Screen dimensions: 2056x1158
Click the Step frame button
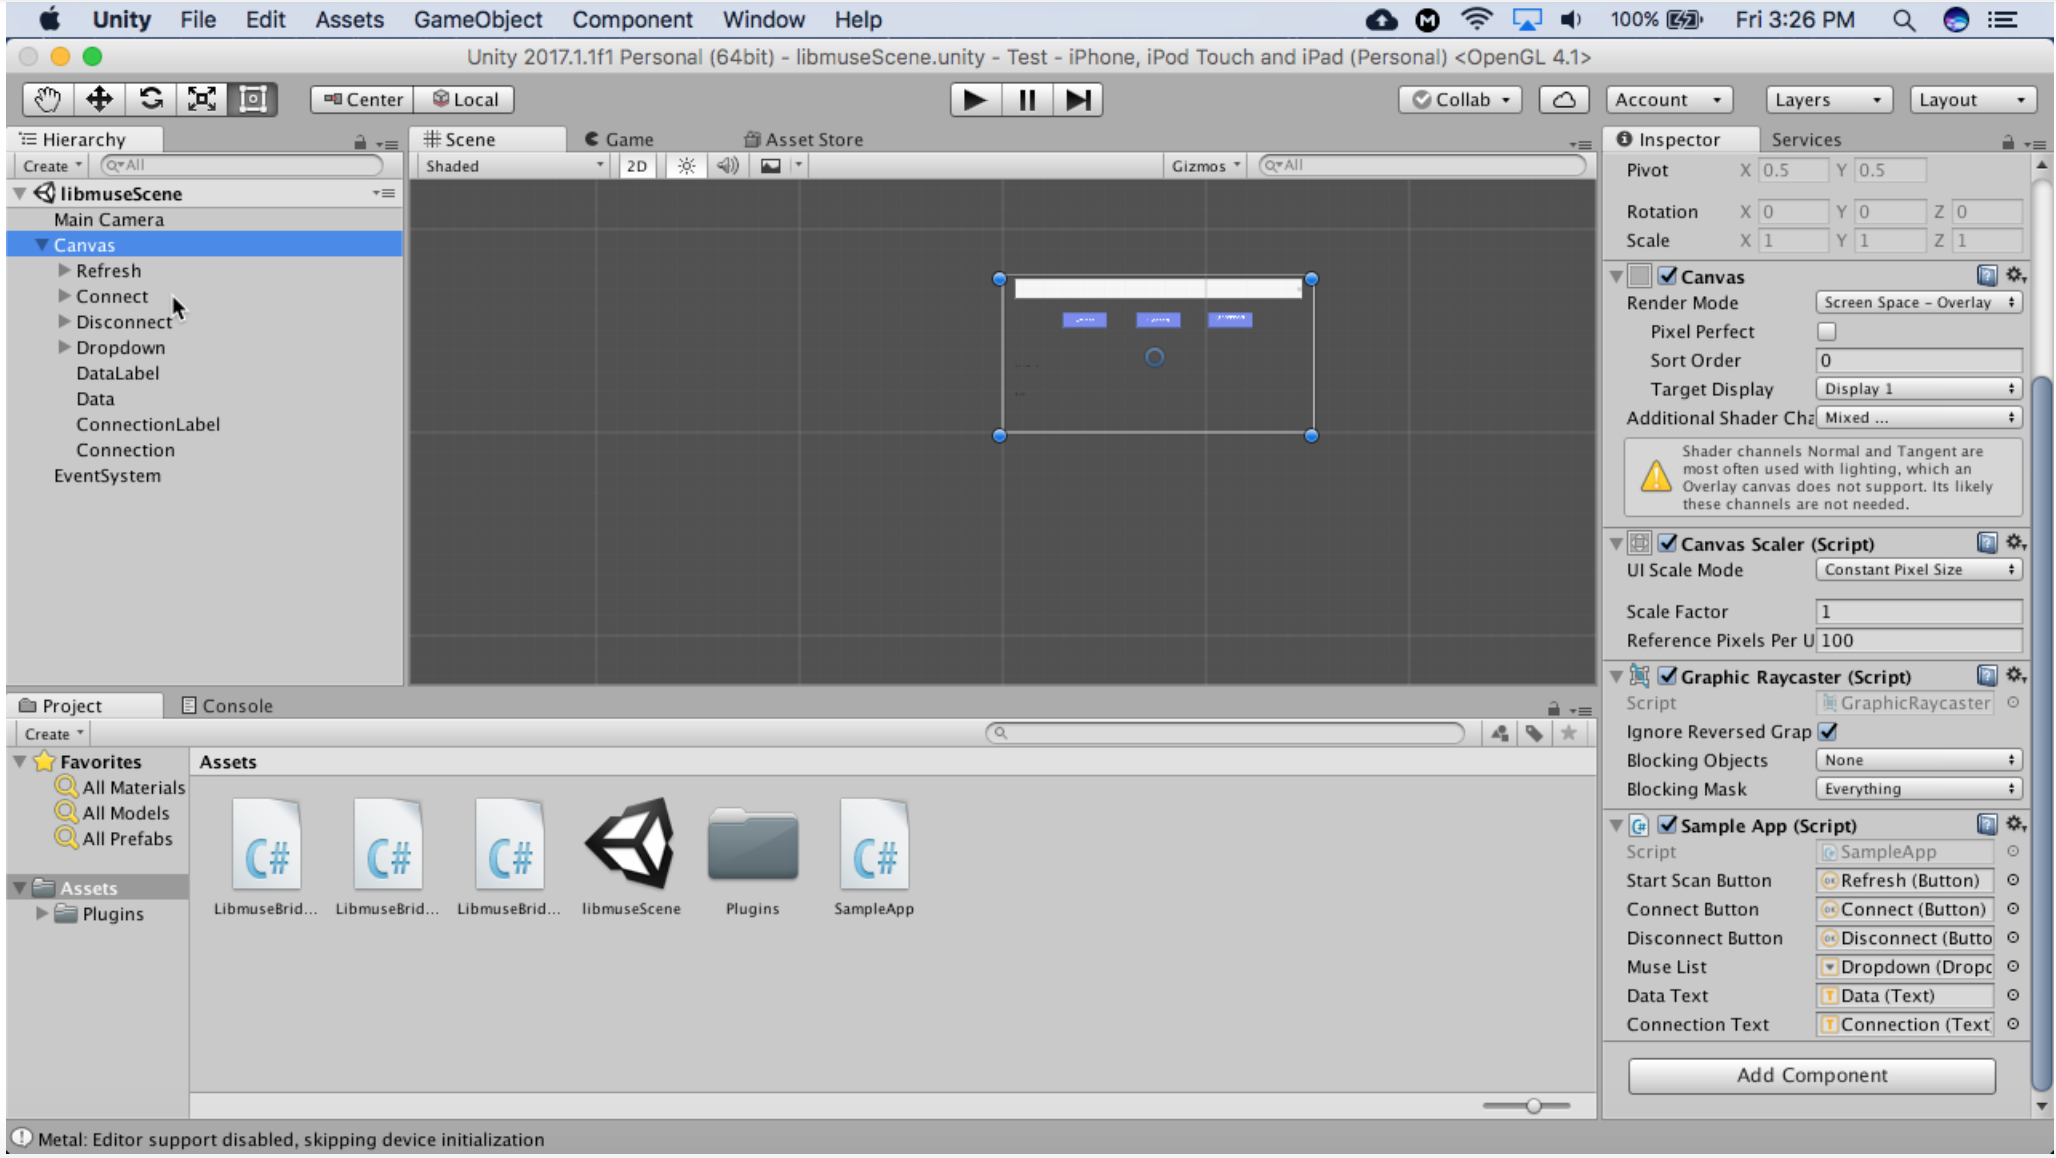pyautogui.click(x=1078, y=100)
